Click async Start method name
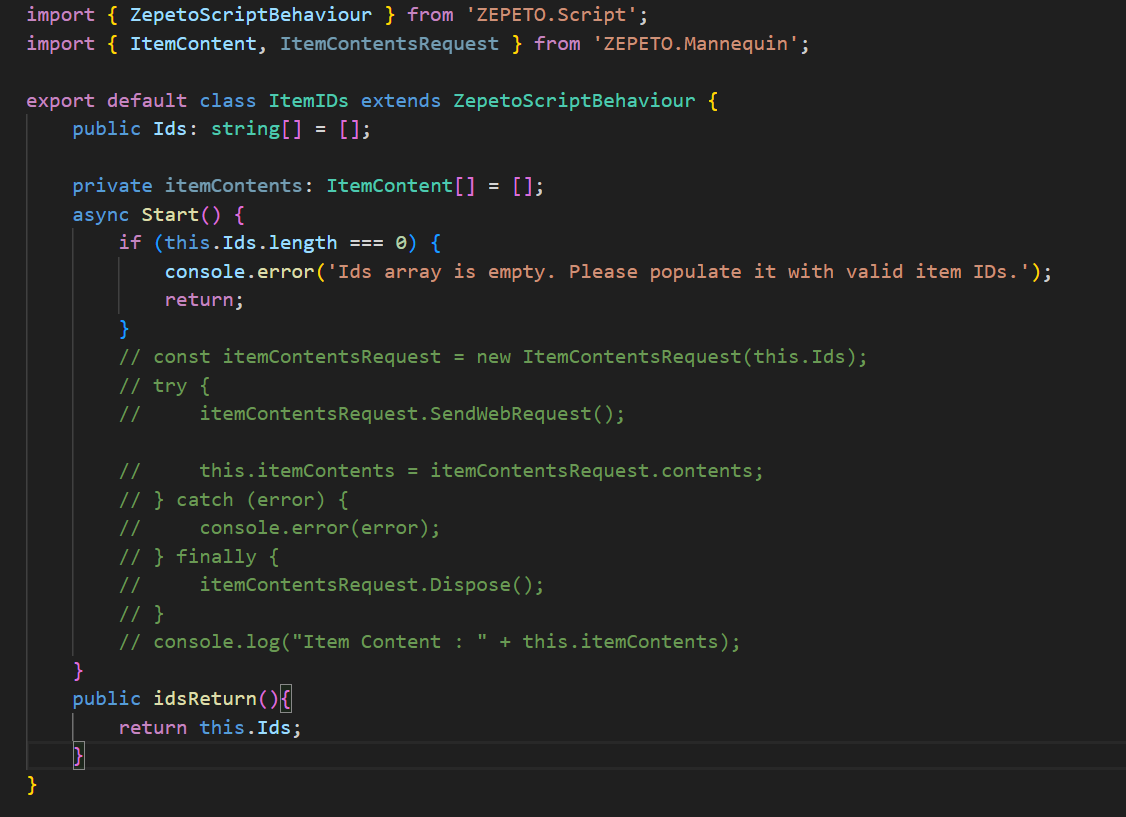This screenshot has width=1126, height=817. [169, 215]
